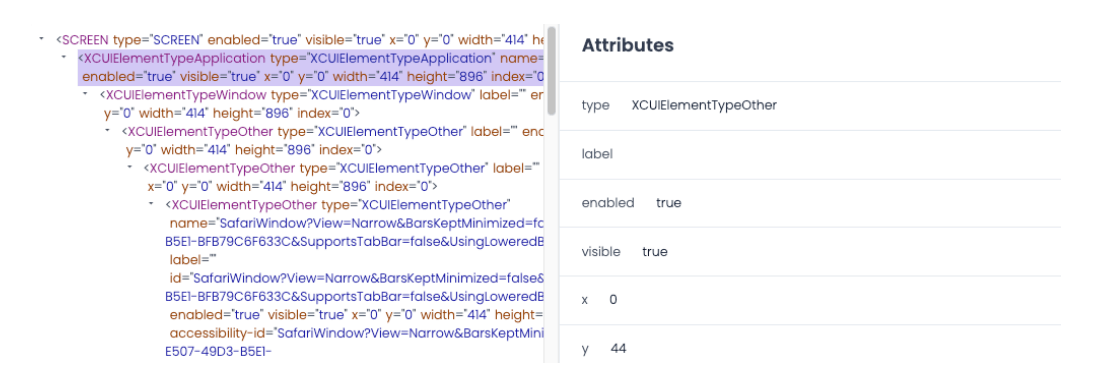Click the Attributes panel heading
1102x392 pixels.
pos(628,46)
